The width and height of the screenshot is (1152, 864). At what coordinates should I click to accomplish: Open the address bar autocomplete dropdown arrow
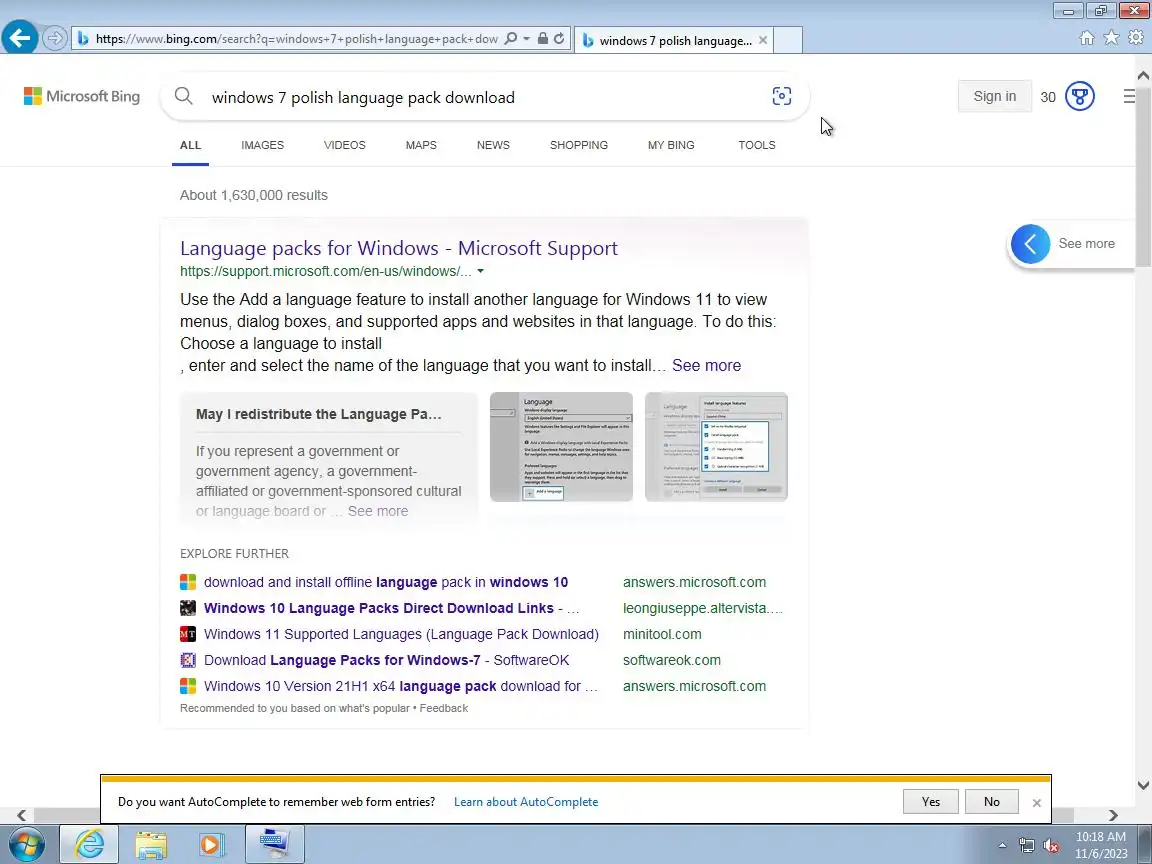tap(526, 38)
